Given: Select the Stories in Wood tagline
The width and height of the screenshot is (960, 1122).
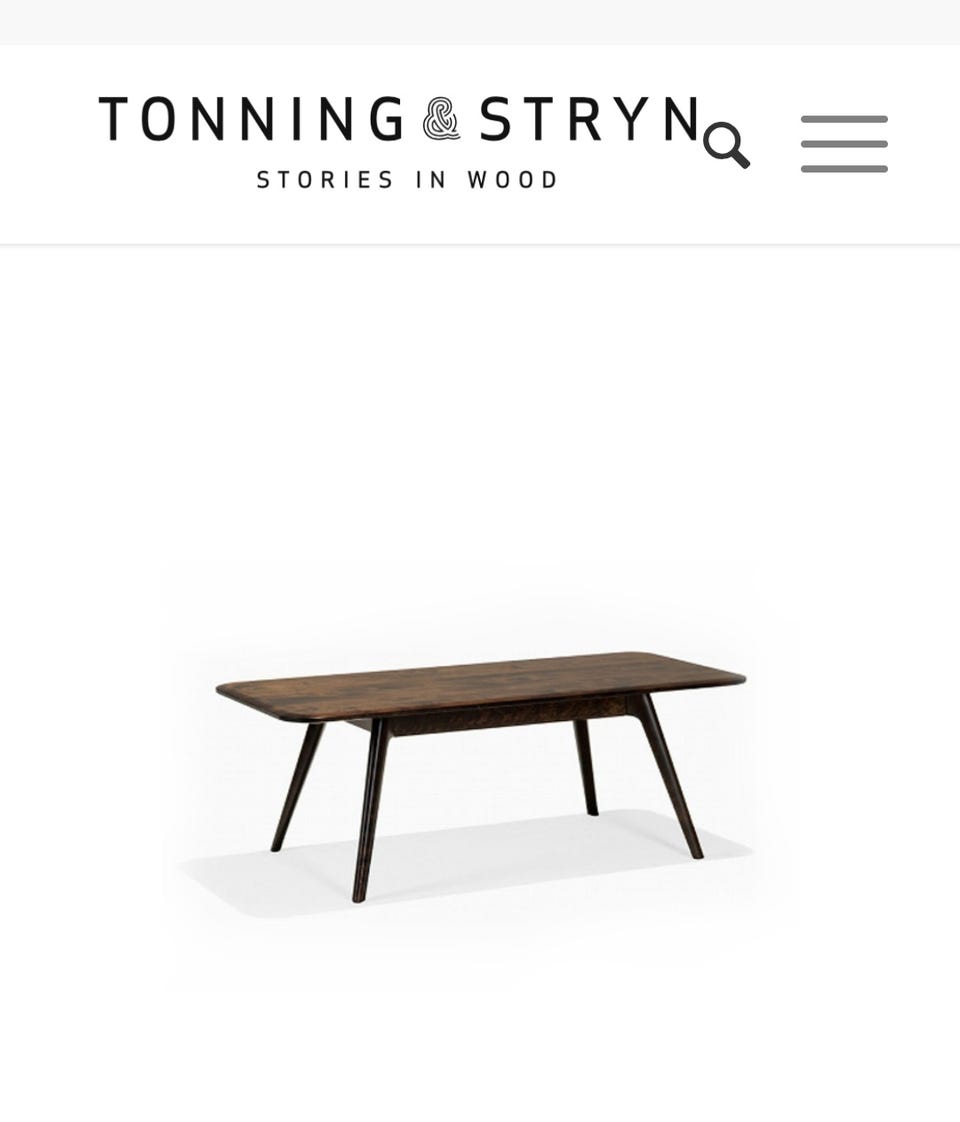Looking at the screenshot, I should pos(407,180).
